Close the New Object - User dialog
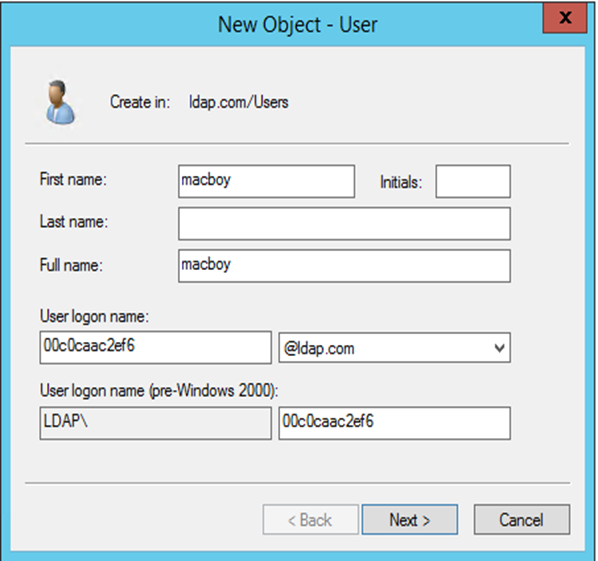Image resolution: width=598 pixels, height=561 pixels. [565, 18]
